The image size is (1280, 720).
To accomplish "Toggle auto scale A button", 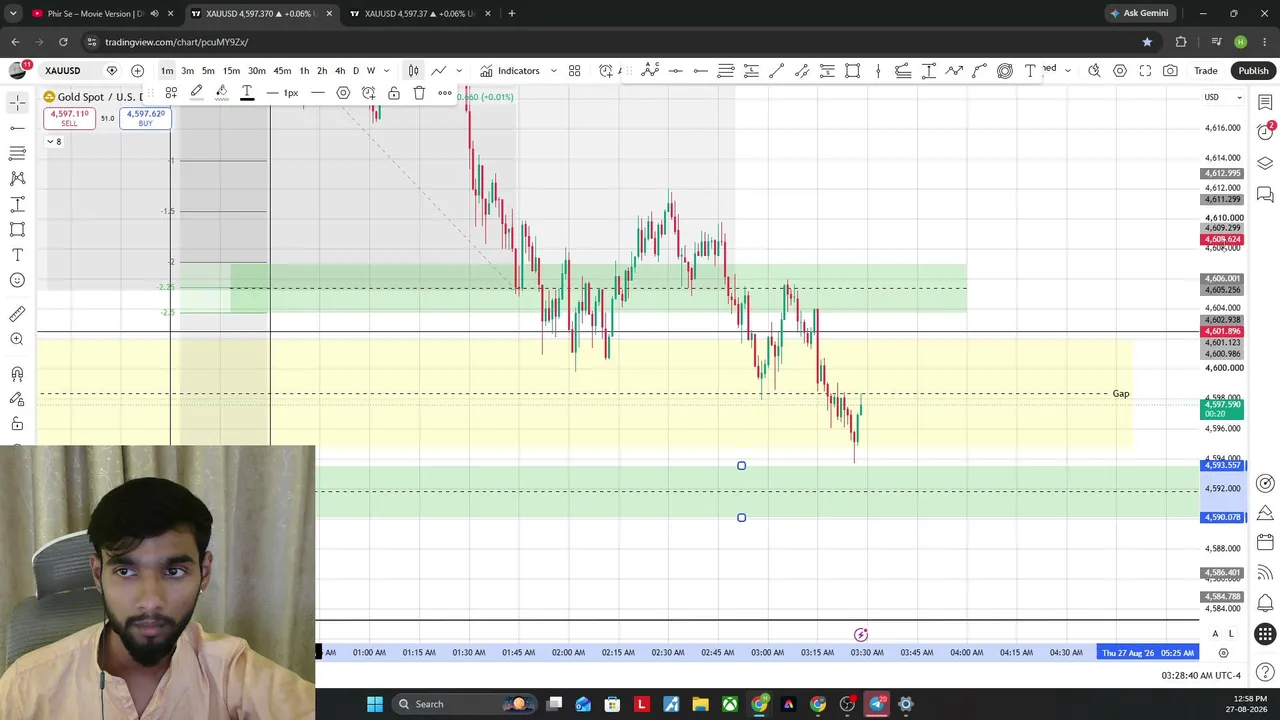I will tap(1216, 634).
